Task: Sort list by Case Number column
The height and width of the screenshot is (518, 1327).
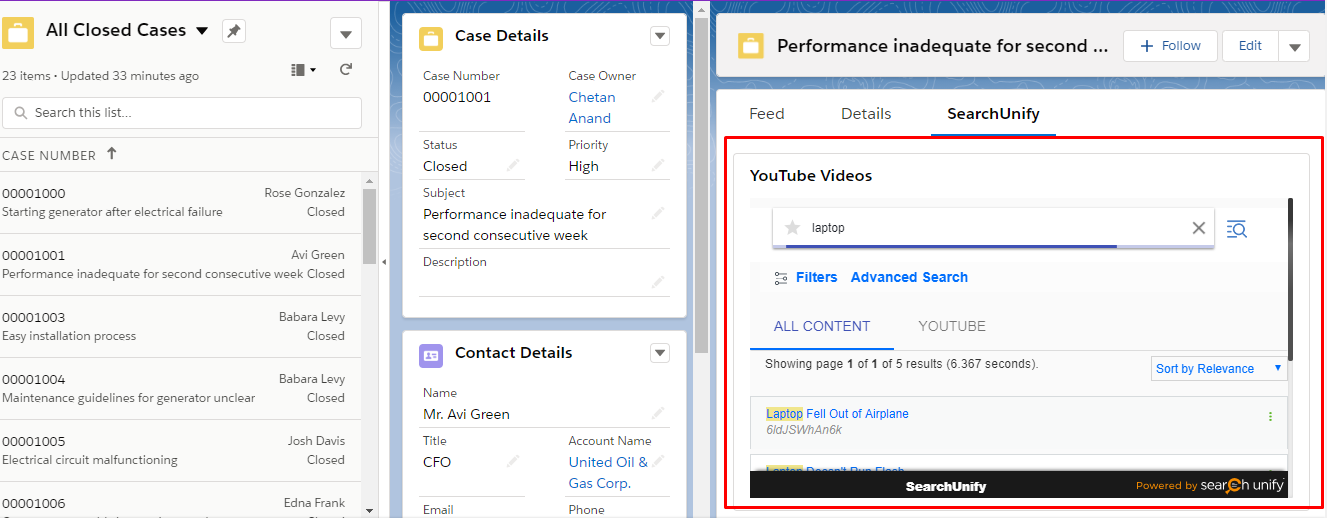Action: [x=50, y=155]
